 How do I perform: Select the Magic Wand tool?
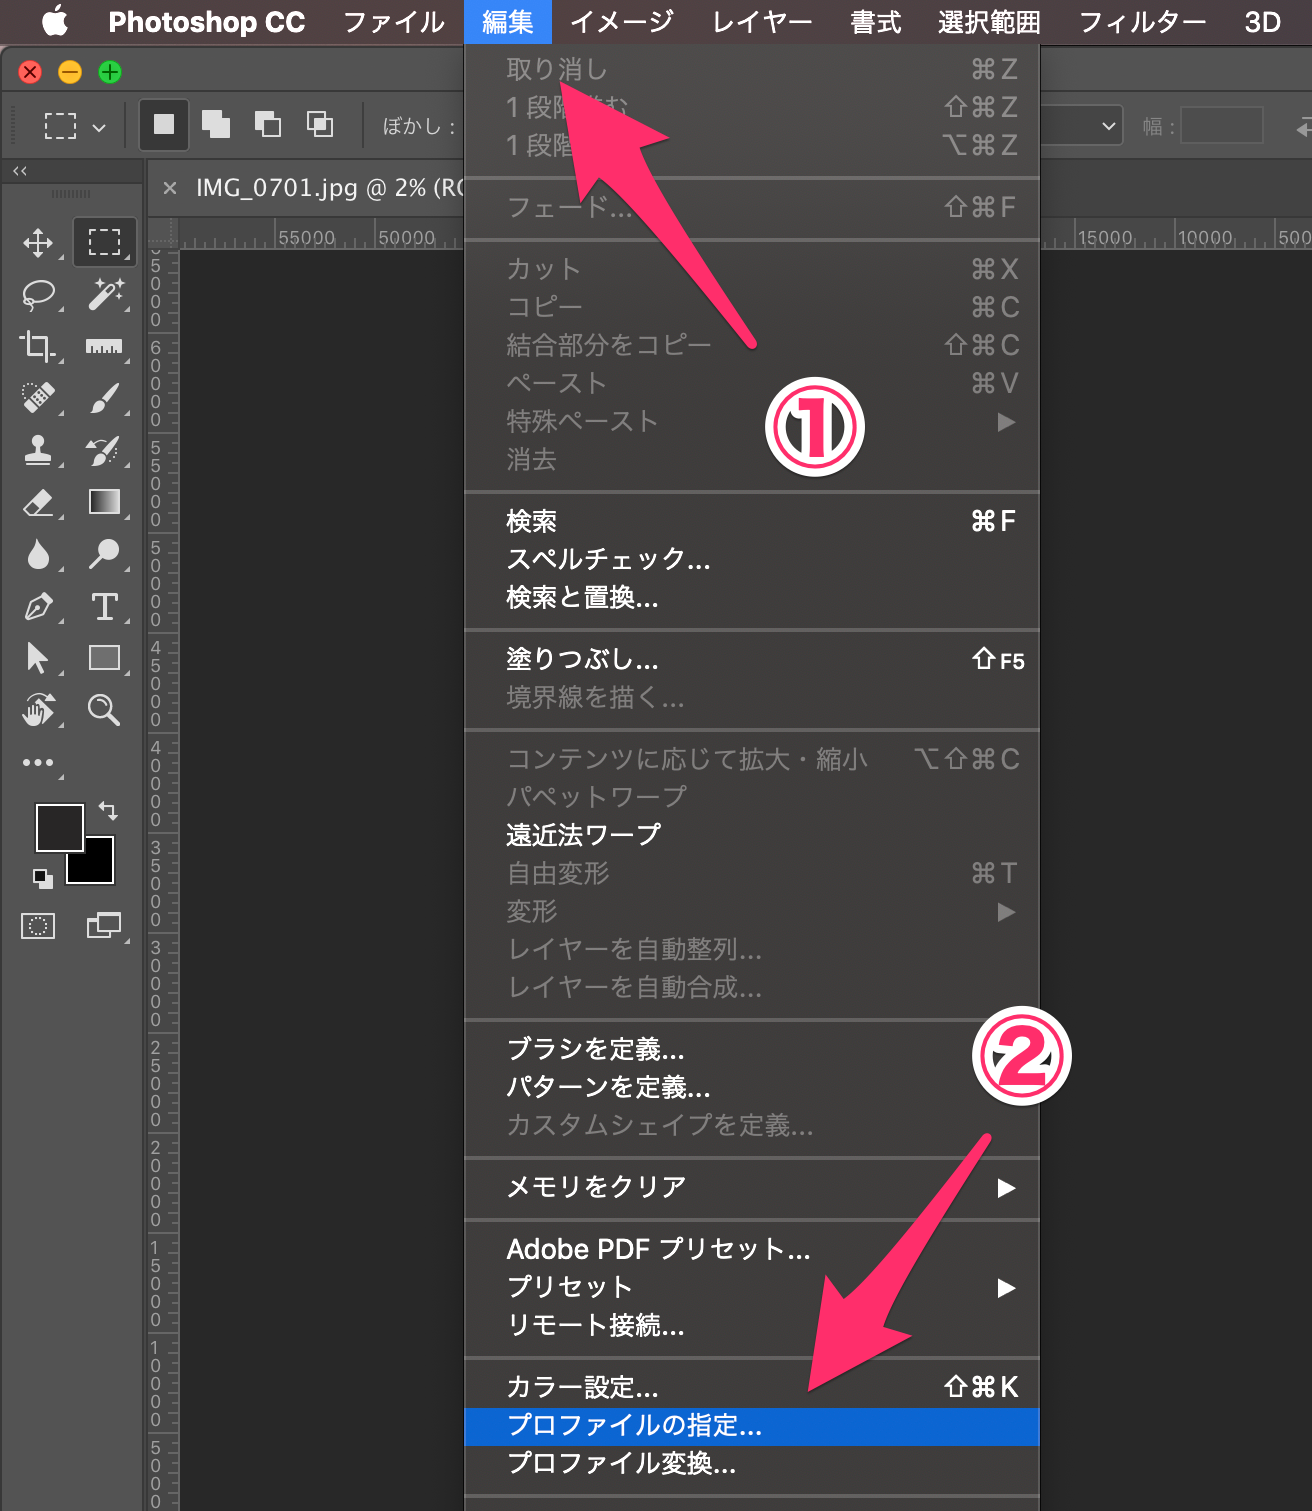pos(104,295)
